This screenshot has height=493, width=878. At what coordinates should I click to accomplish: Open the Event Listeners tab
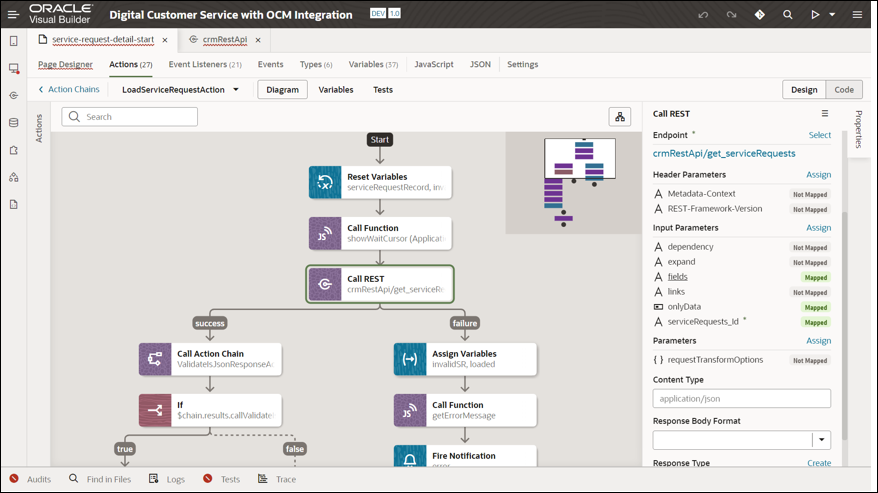(205, 64)
